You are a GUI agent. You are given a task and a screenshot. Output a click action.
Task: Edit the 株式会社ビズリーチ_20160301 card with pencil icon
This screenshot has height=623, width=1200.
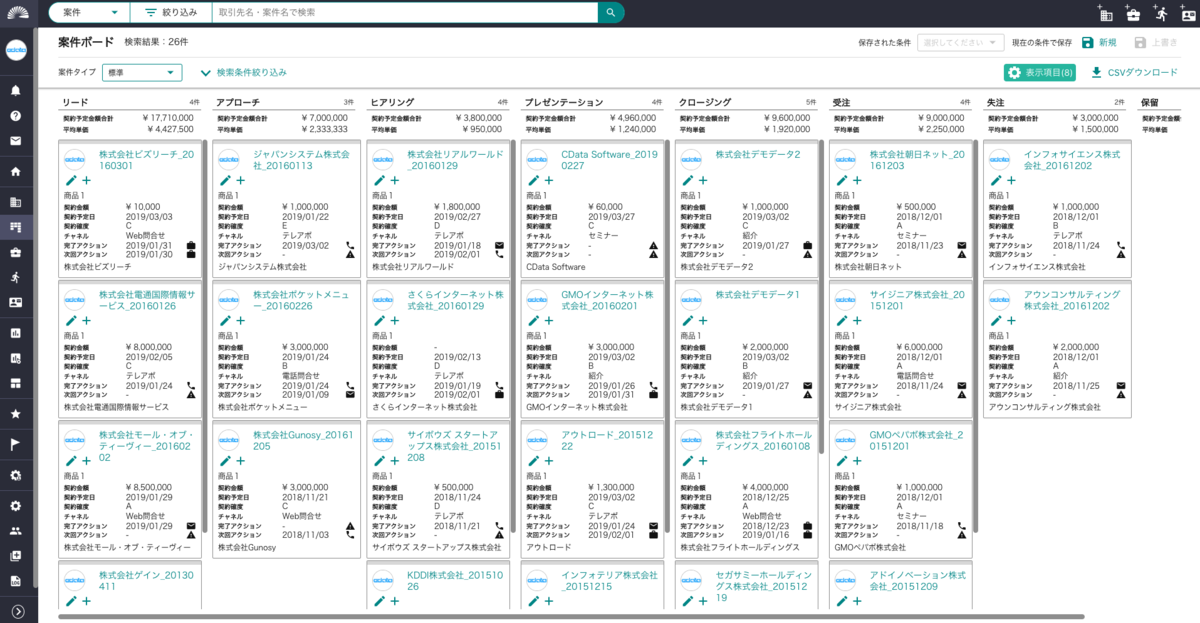[x=71, y=180]
